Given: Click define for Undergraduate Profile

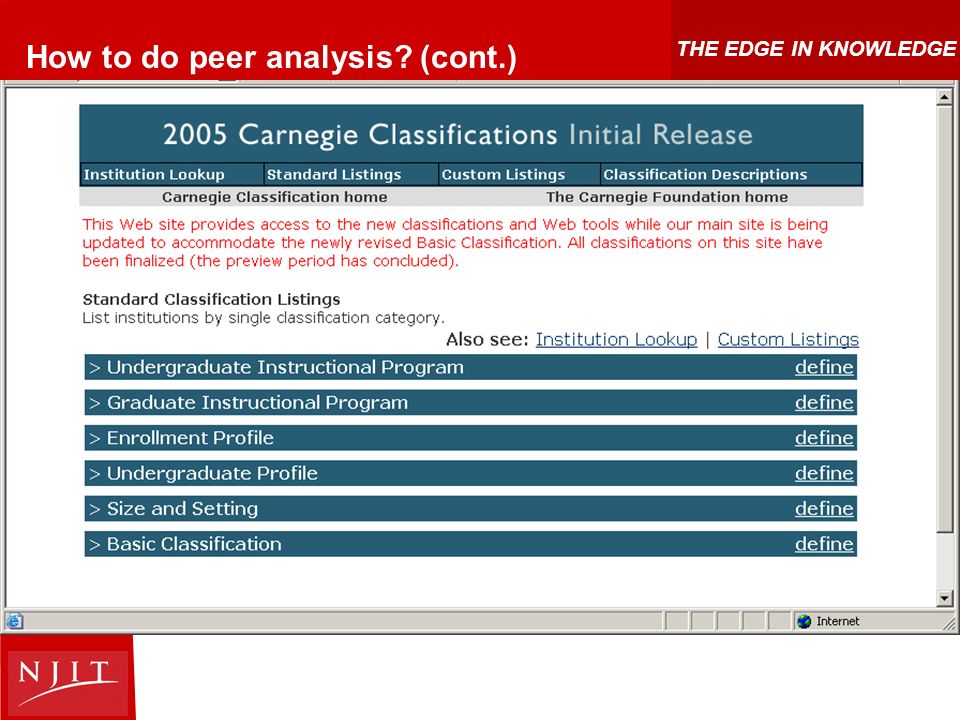Looking at the screenshot, I should 824,473.
